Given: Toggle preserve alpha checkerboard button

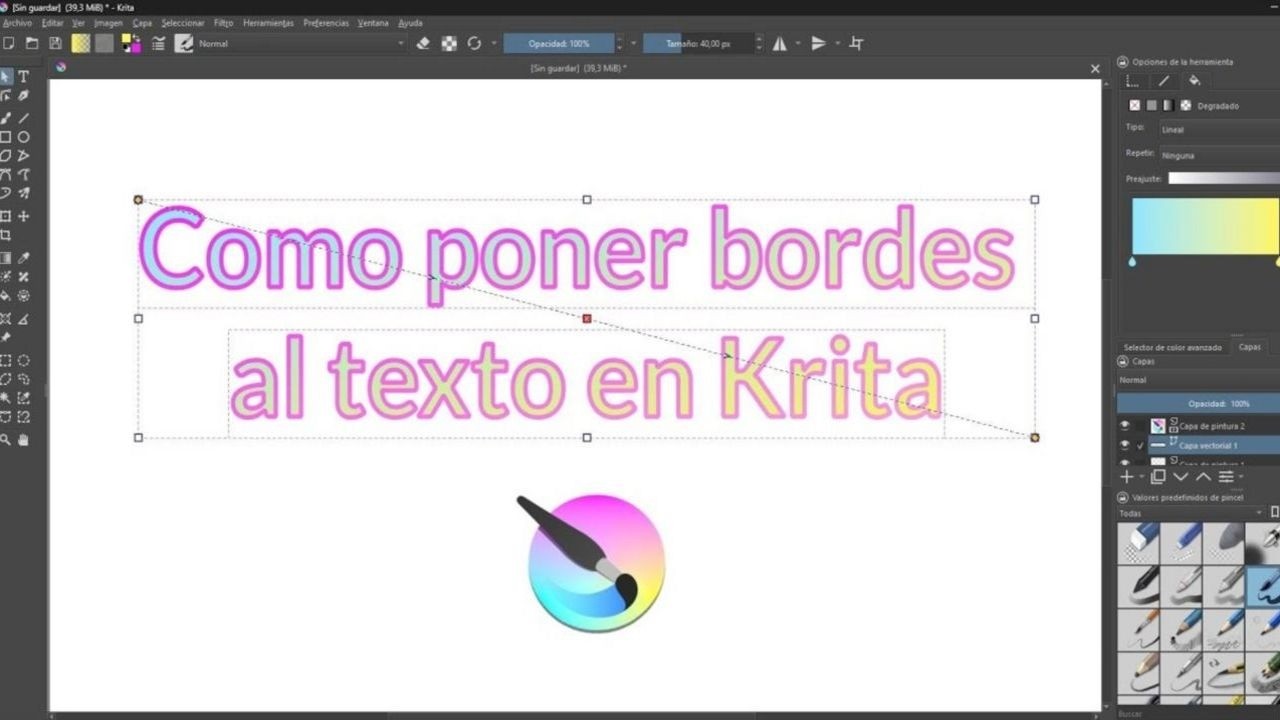Looking at the screenshot, I should [x=449, y=43].
